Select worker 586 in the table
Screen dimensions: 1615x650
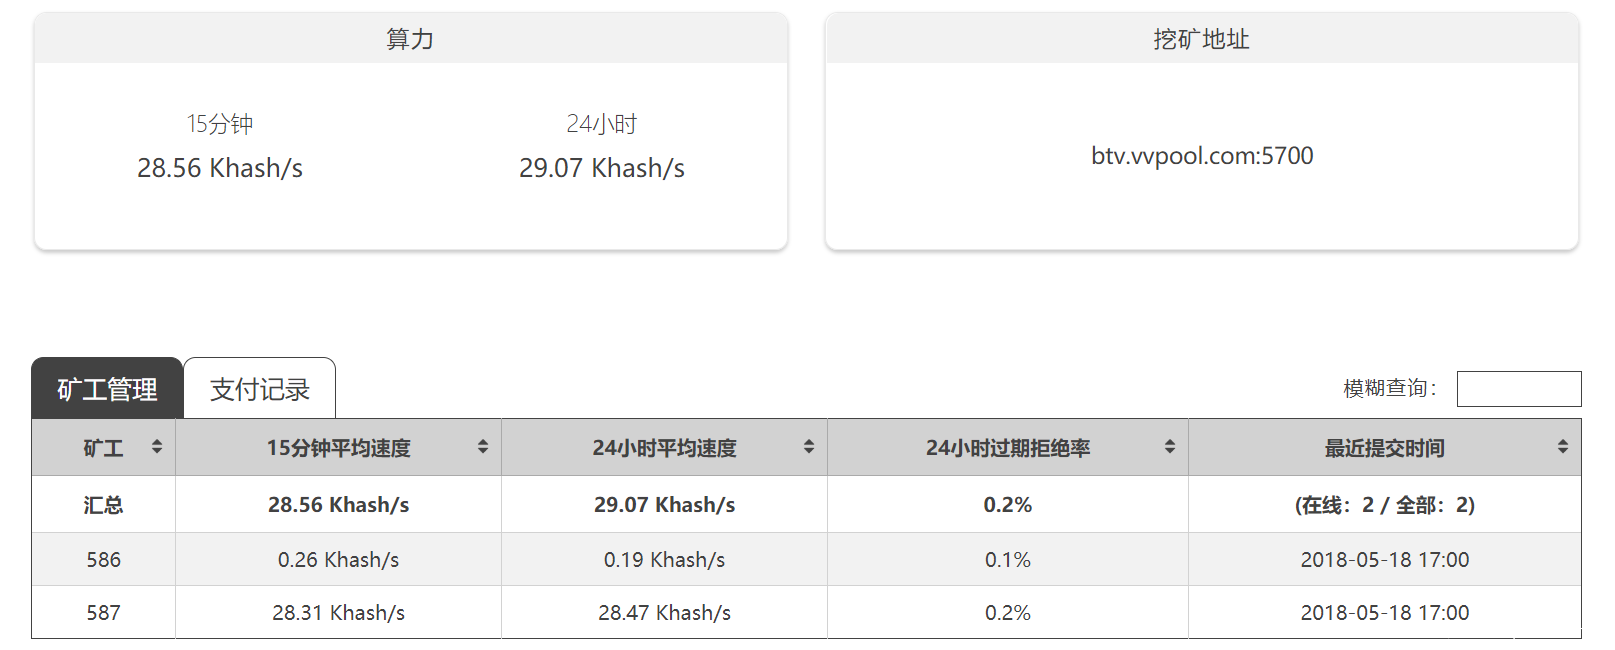103,560
